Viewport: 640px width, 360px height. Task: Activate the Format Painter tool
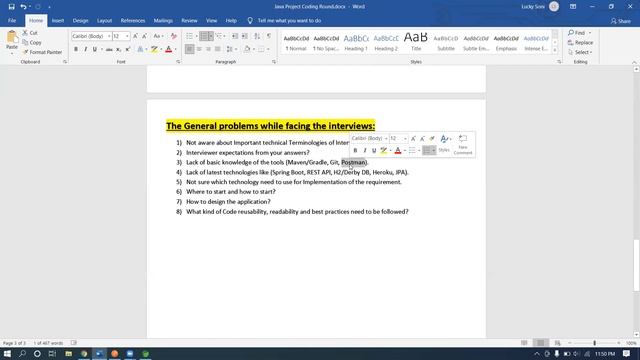(x=42, y=52)
